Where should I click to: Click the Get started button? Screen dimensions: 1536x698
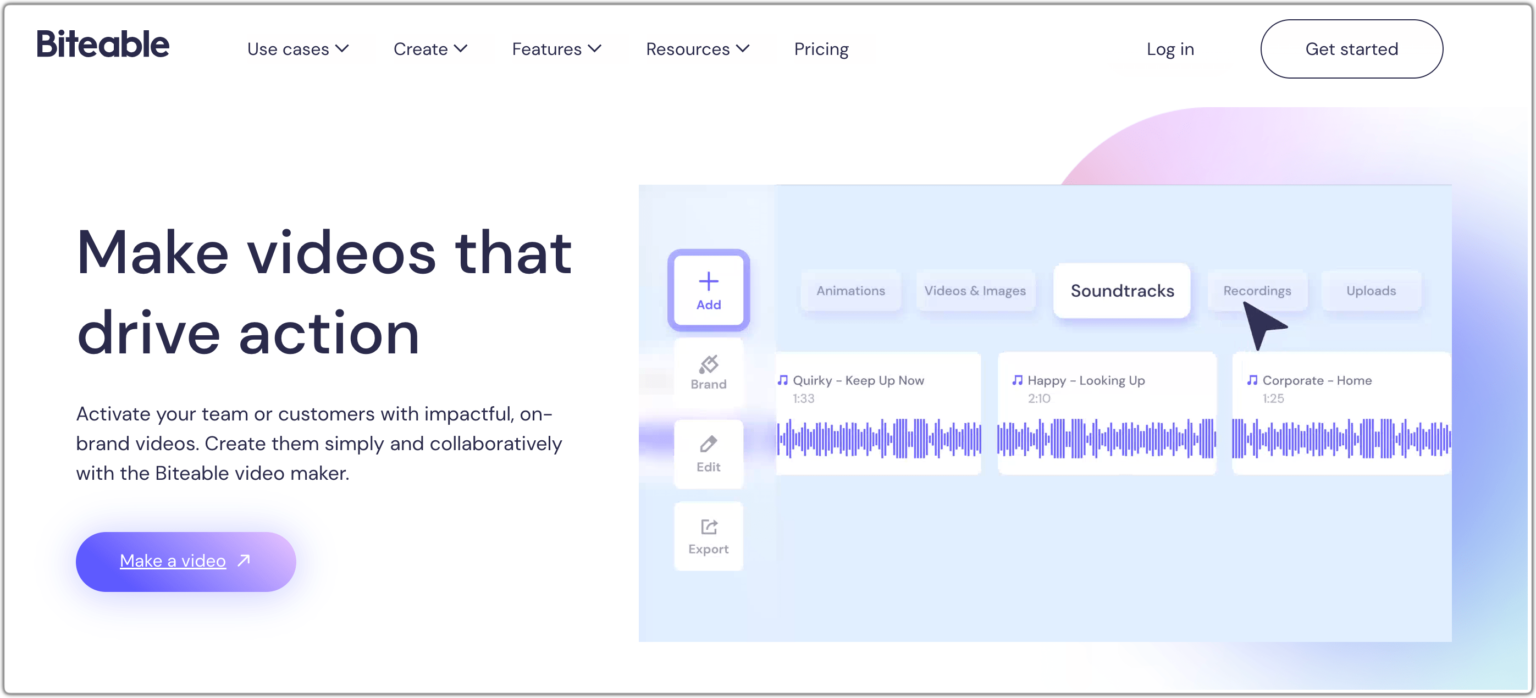[x=1351, y=49]
